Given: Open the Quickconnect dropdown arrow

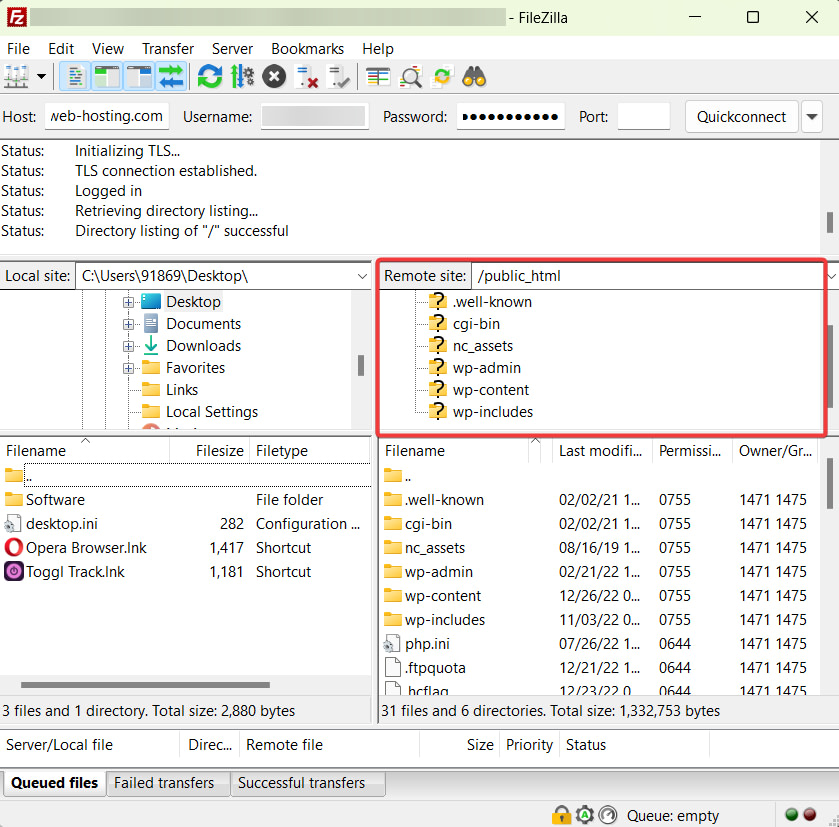Looking at the screenshot, I should (x=812, y=116).
